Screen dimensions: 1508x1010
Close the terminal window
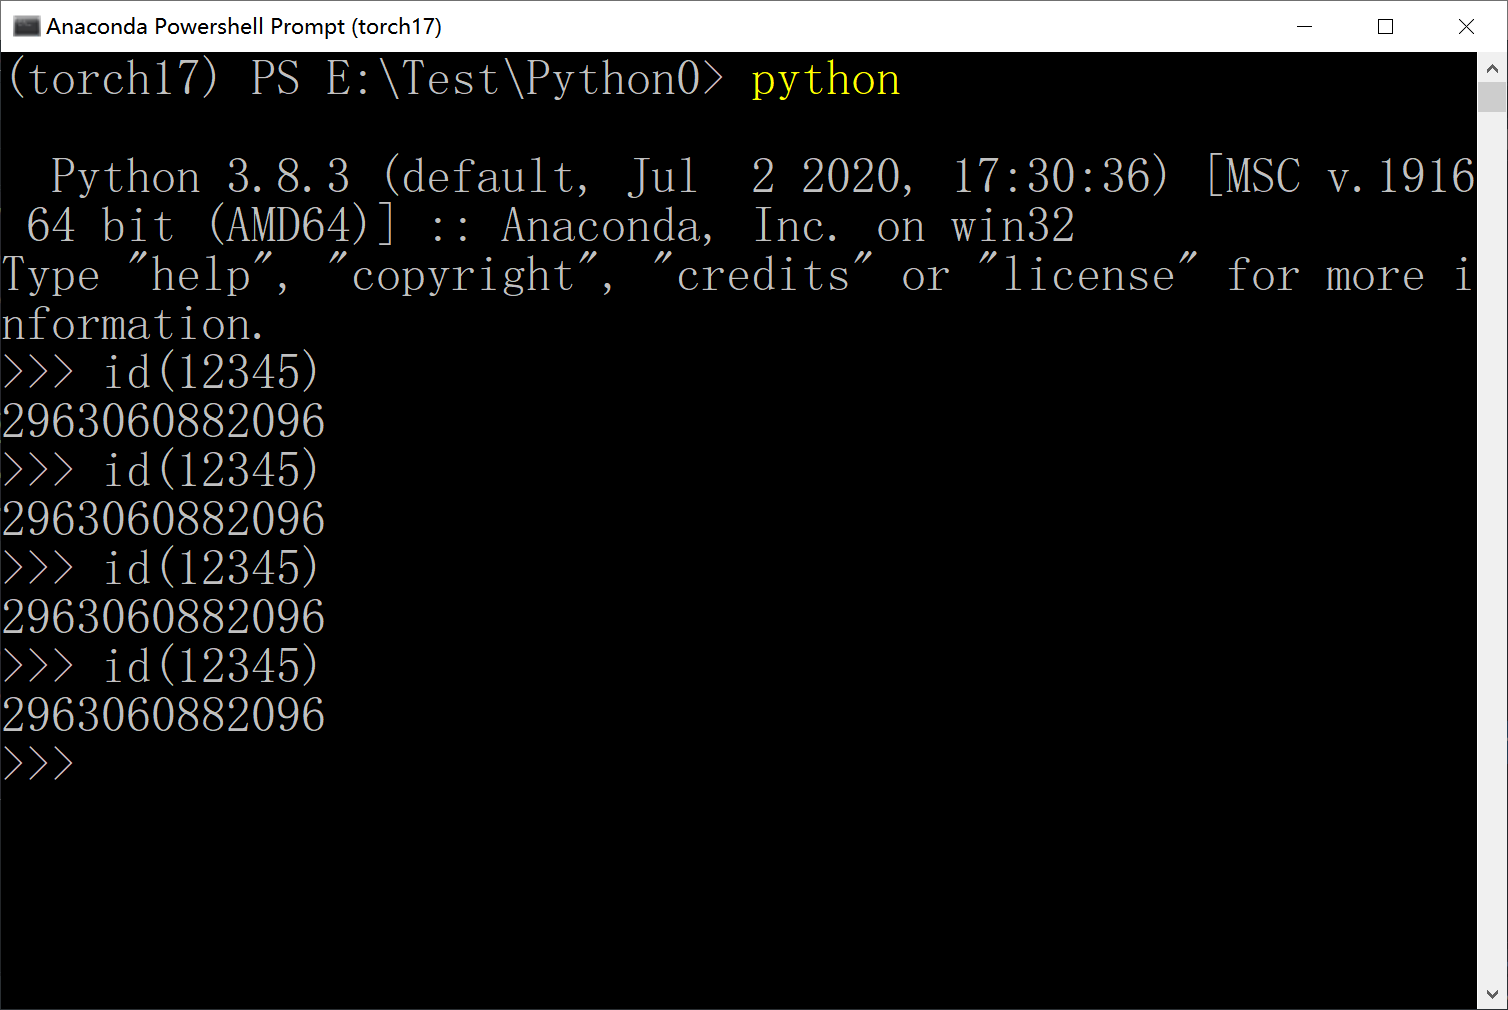1466,26
